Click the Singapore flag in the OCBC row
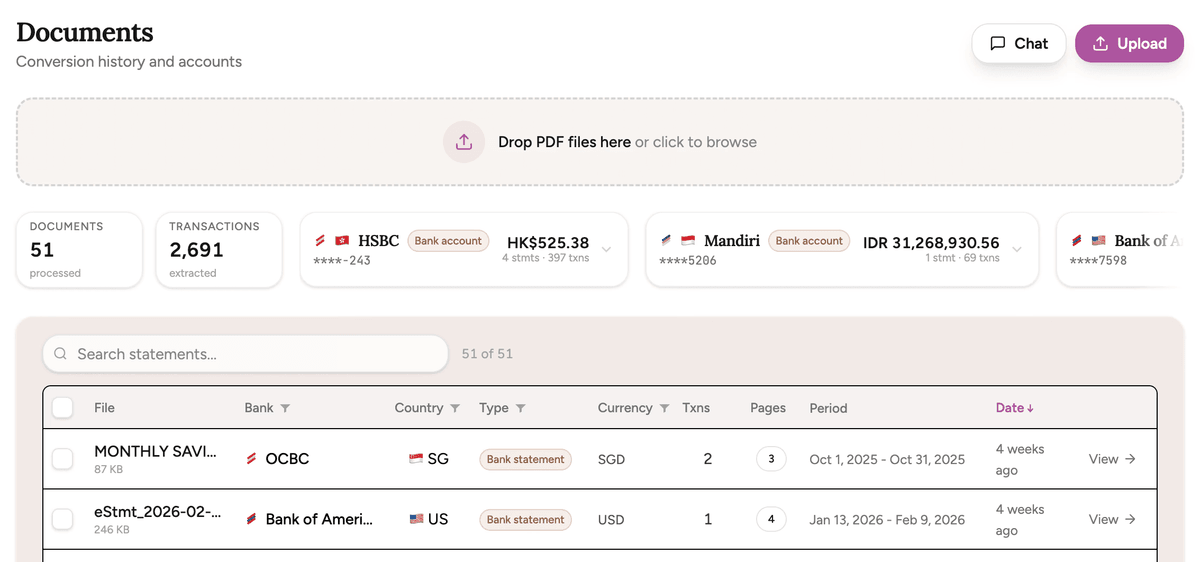This screenshot has width=1200, height=562. (416, 459)
